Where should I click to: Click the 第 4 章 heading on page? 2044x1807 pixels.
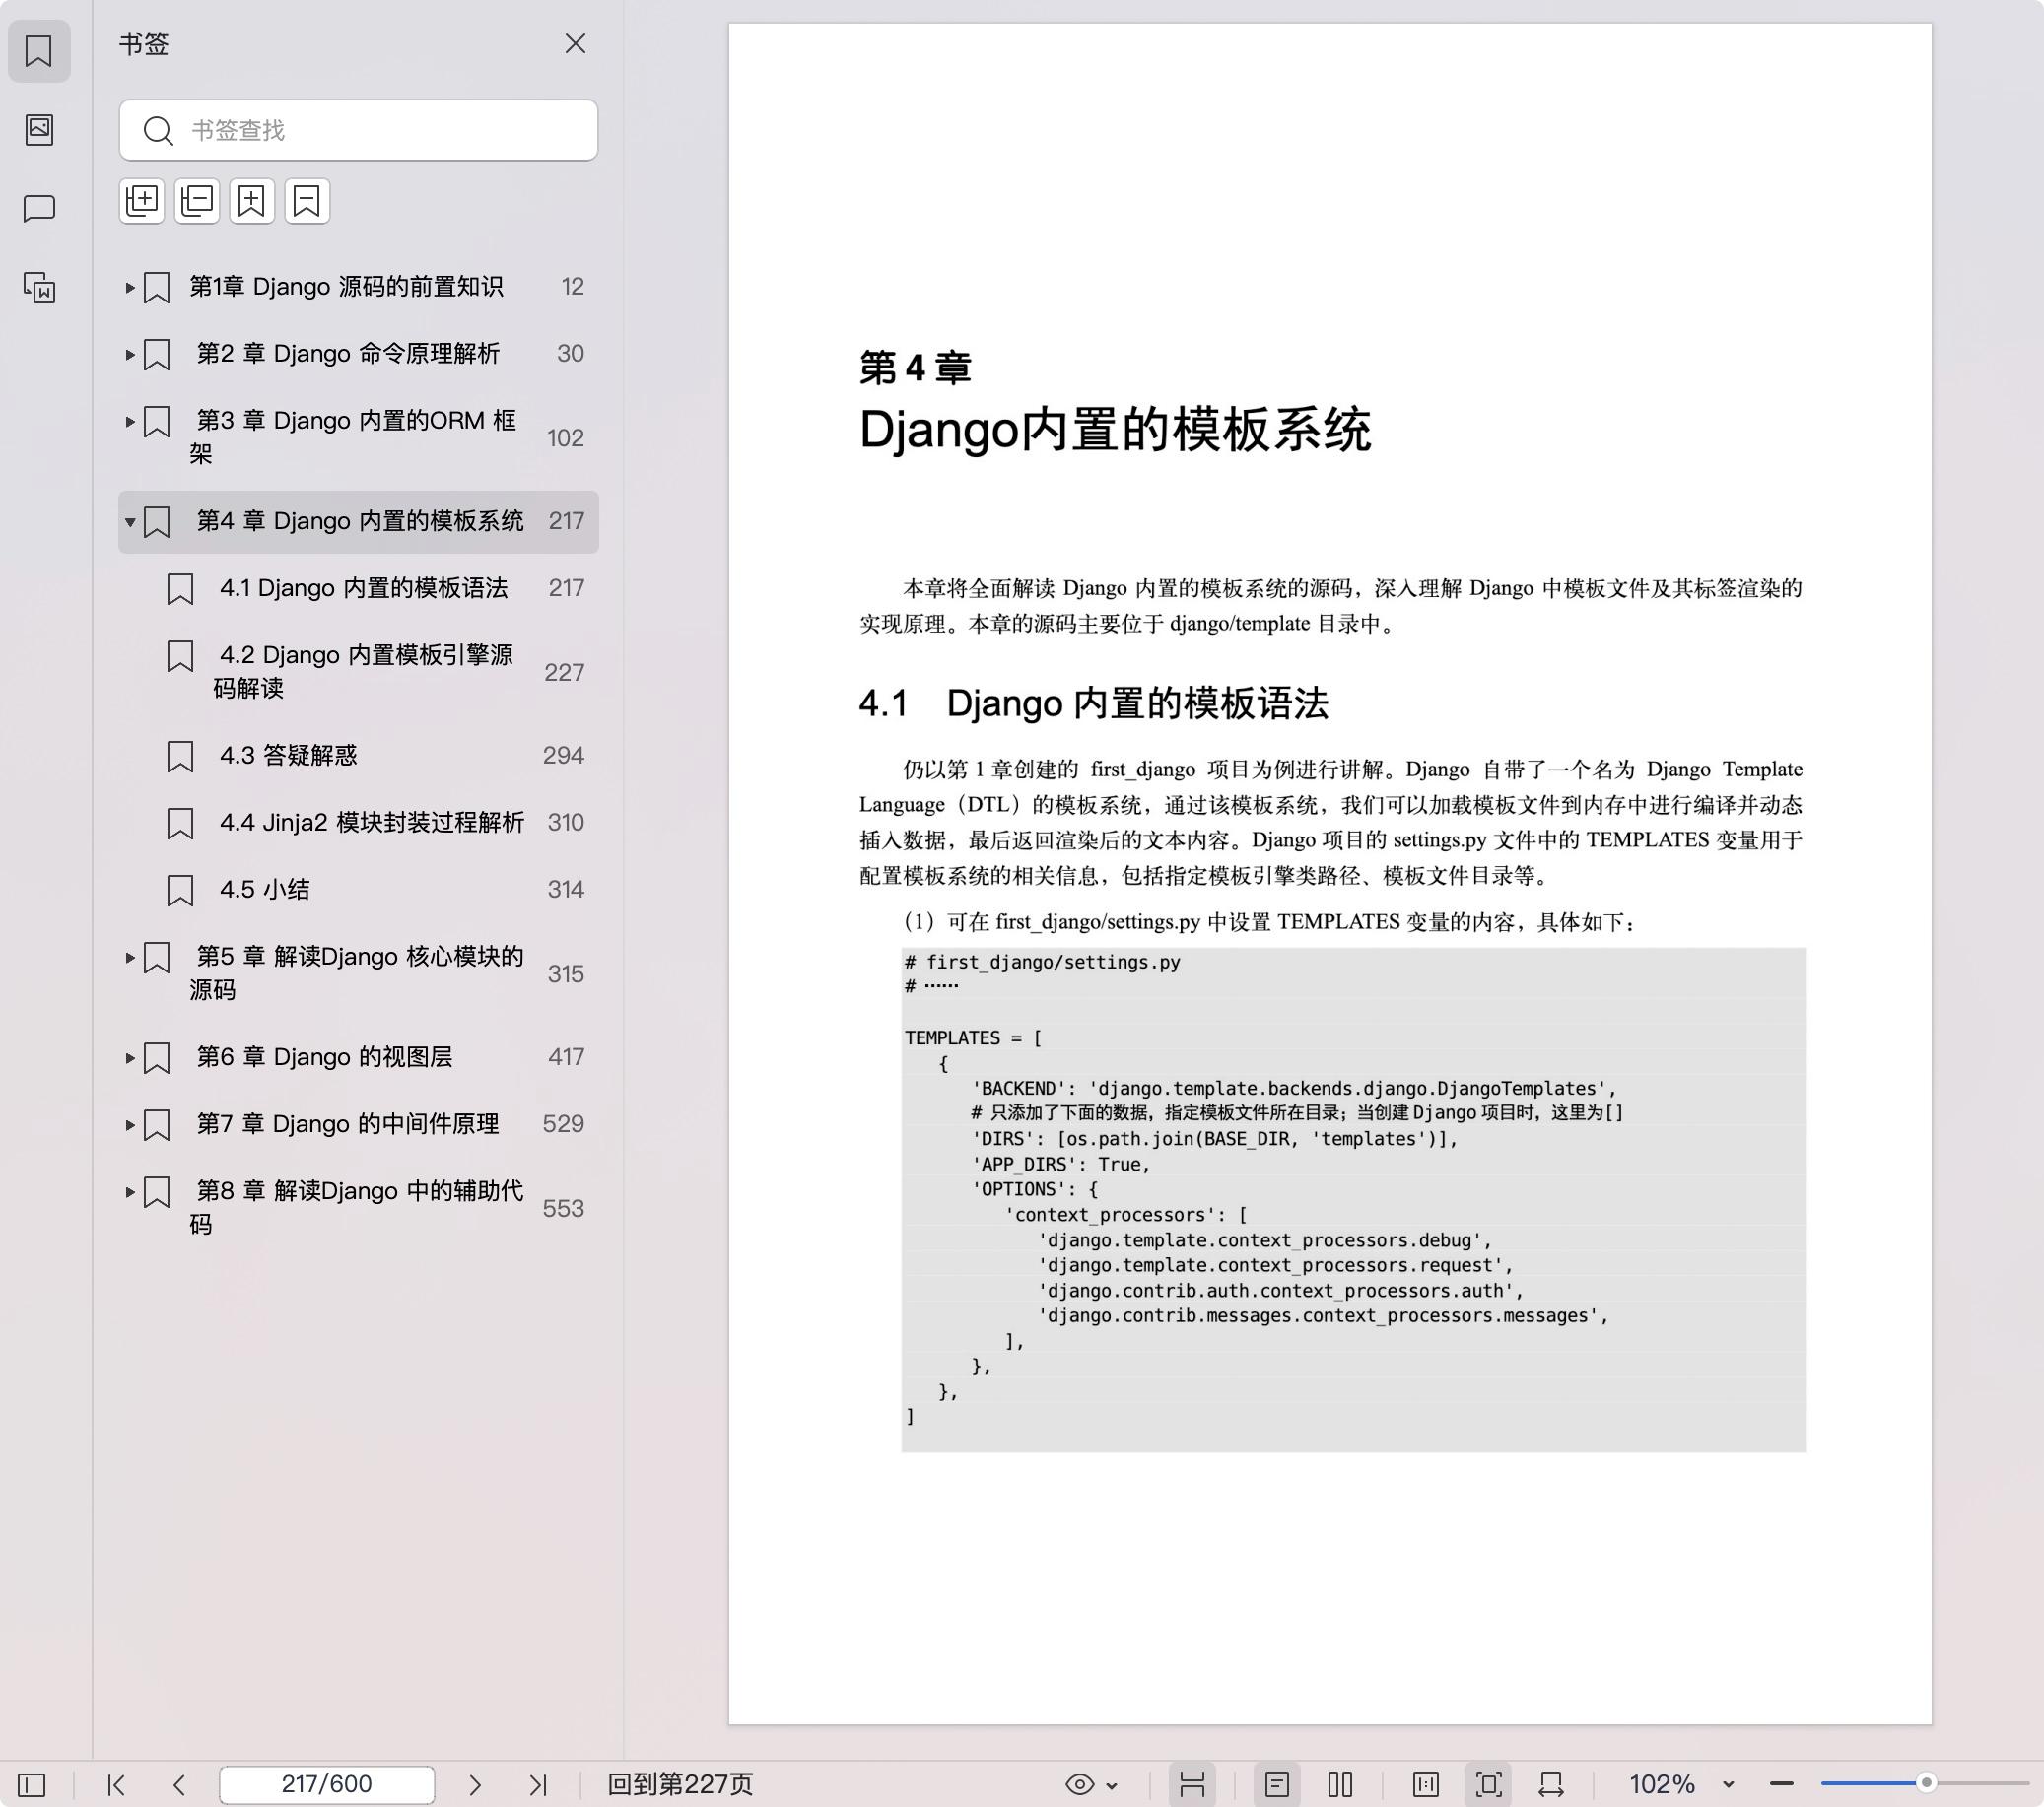click(x=915, y=368)
